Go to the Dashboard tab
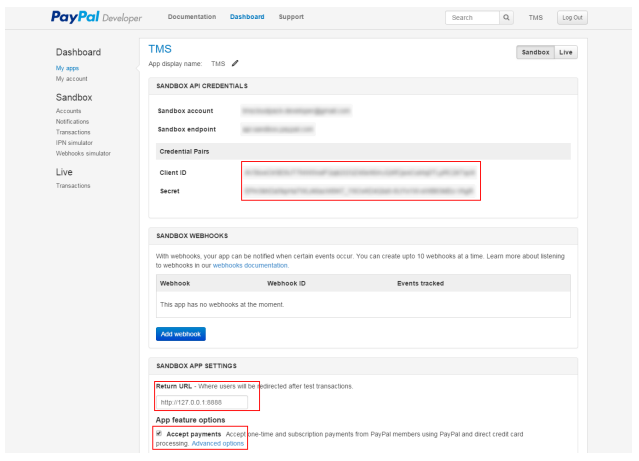 pyautogui.click(x=247, y=18)
